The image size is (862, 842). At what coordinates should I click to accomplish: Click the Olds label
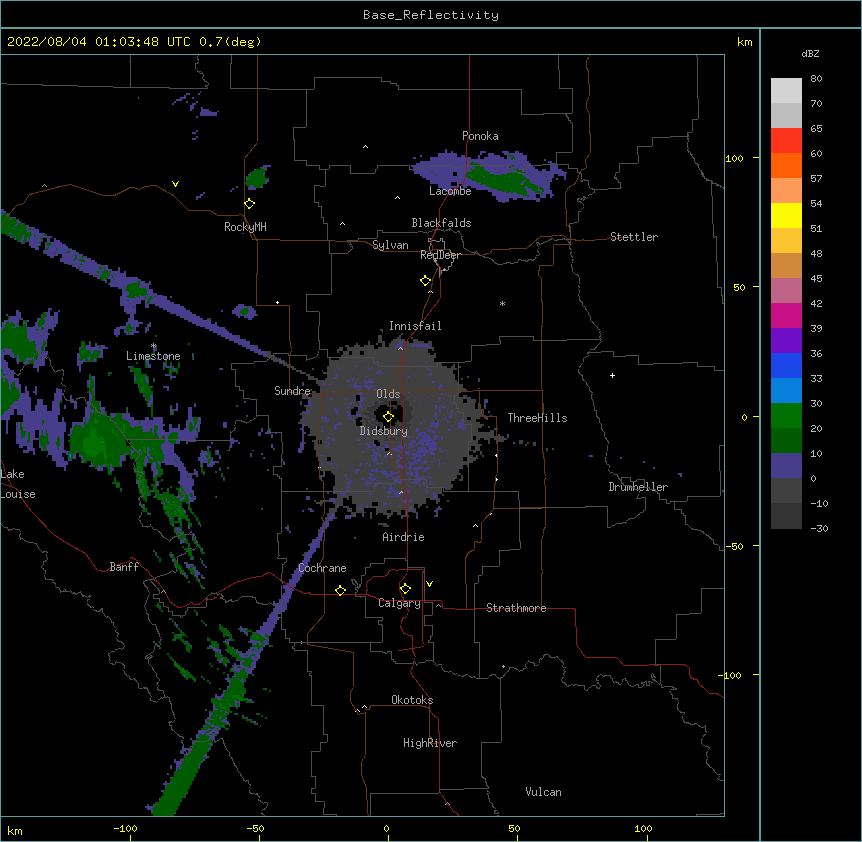pos(388,394)
